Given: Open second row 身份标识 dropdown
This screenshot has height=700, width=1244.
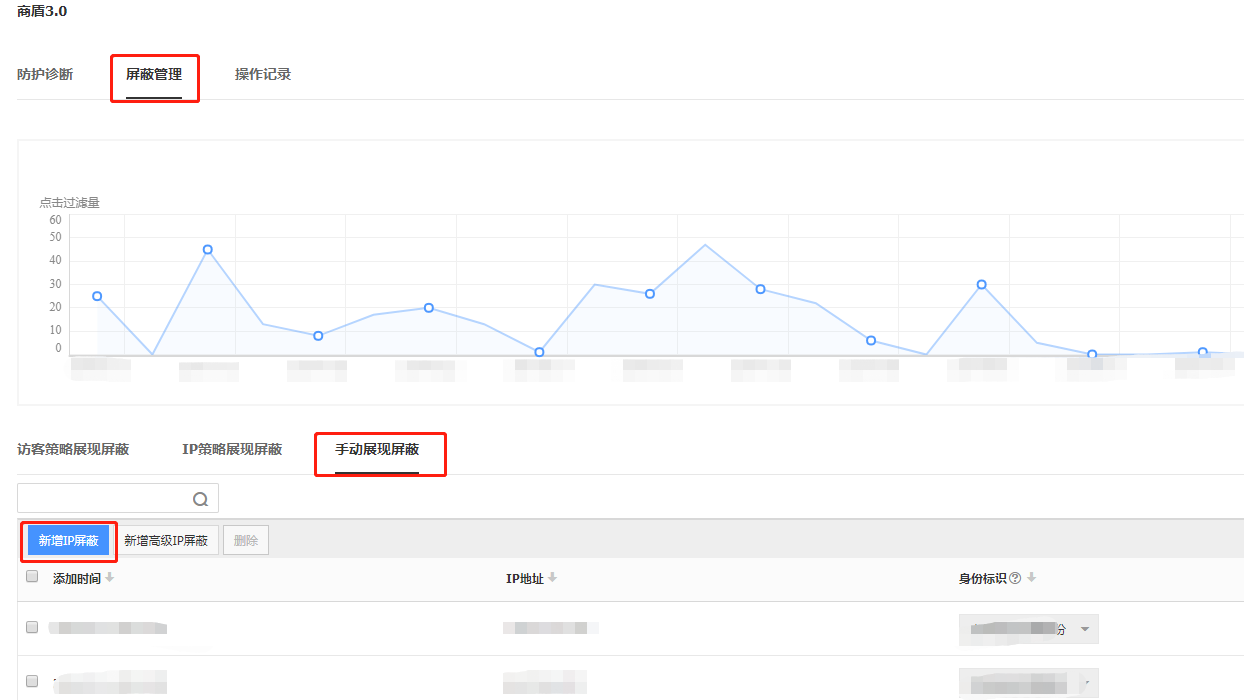Looking at the screenshot, I should pos(1029,683).
